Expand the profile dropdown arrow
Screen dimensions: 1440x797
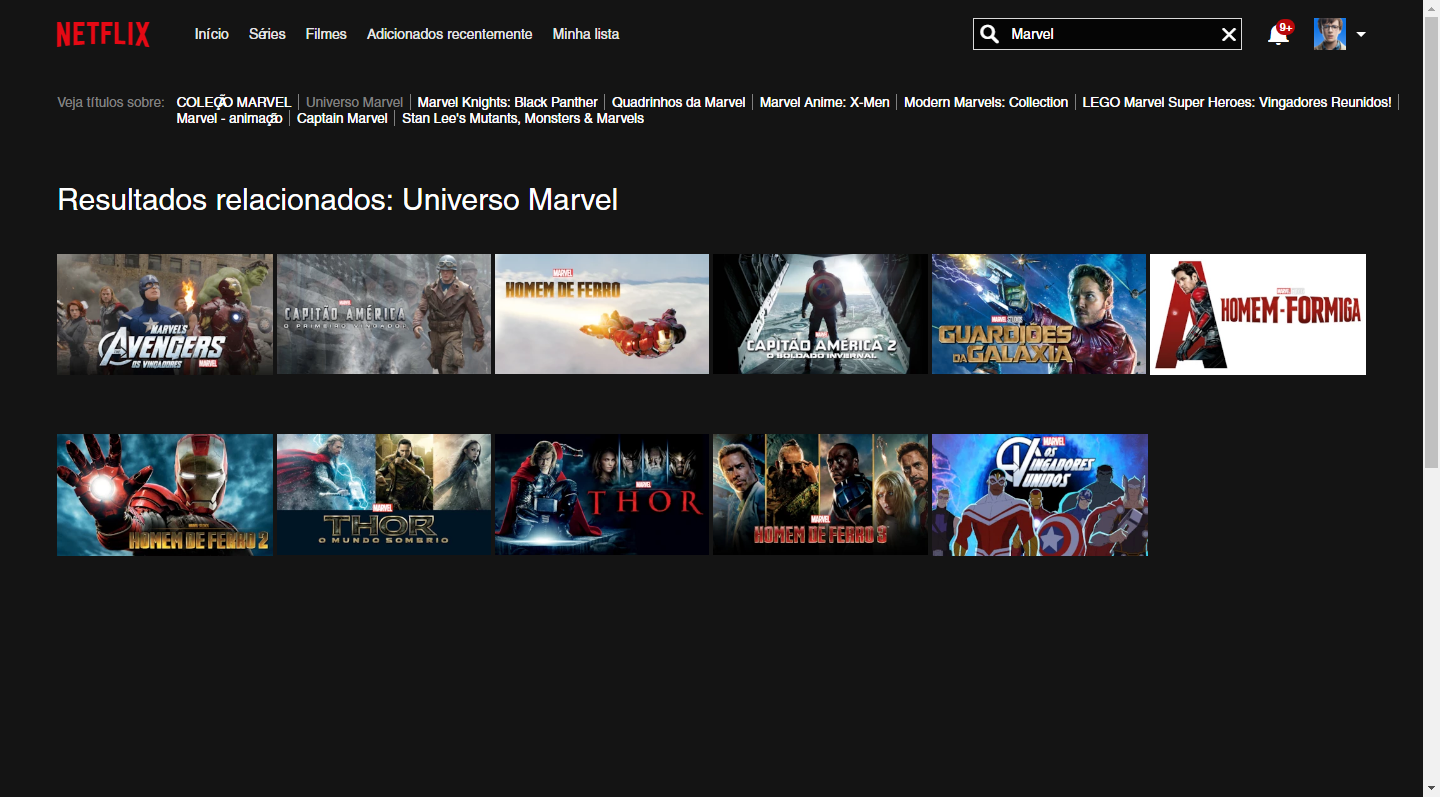(1361, 34)
